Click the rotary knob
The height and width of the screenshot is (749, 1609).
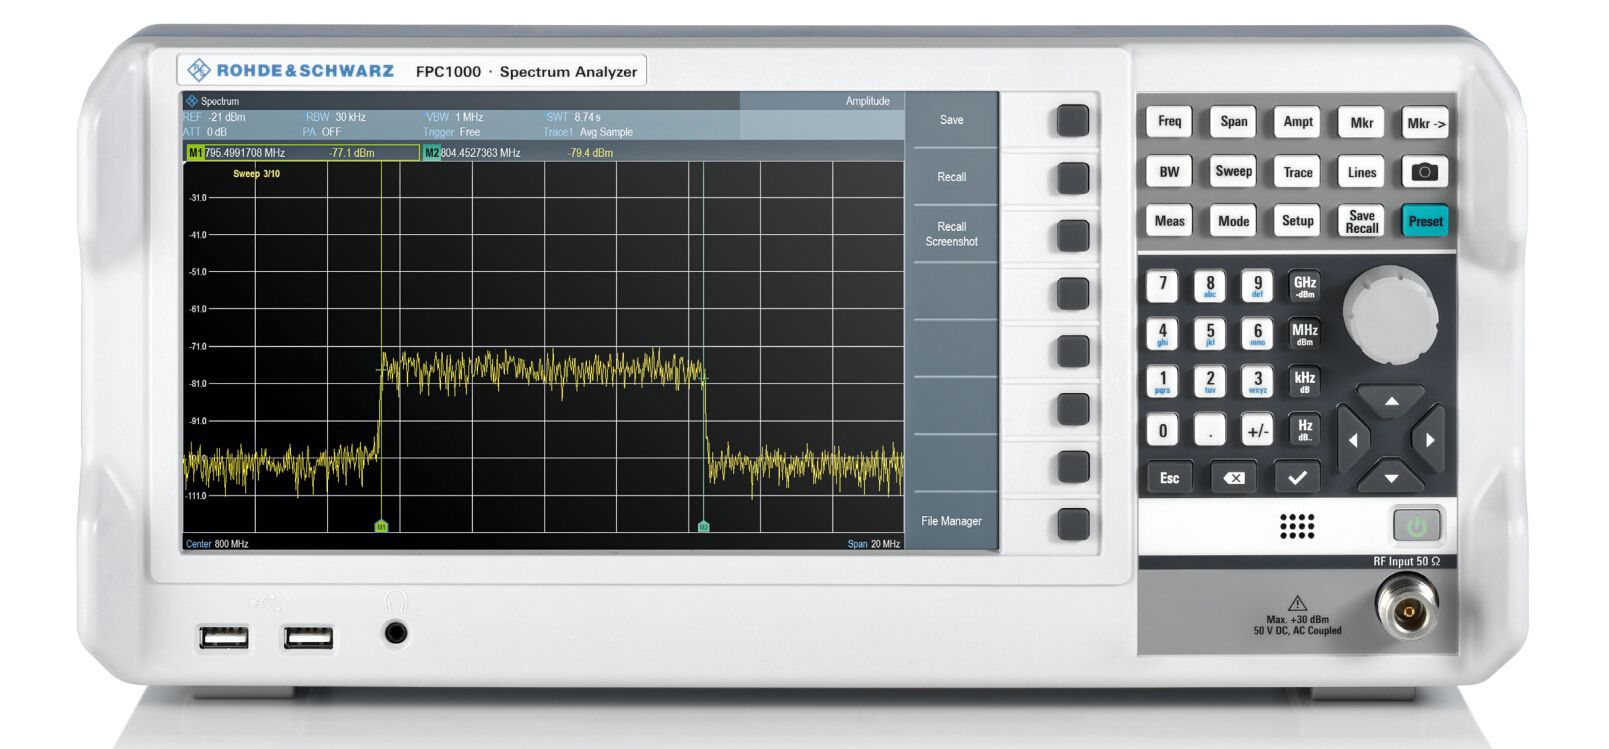pyautogui.click(x=1391, y=314)
